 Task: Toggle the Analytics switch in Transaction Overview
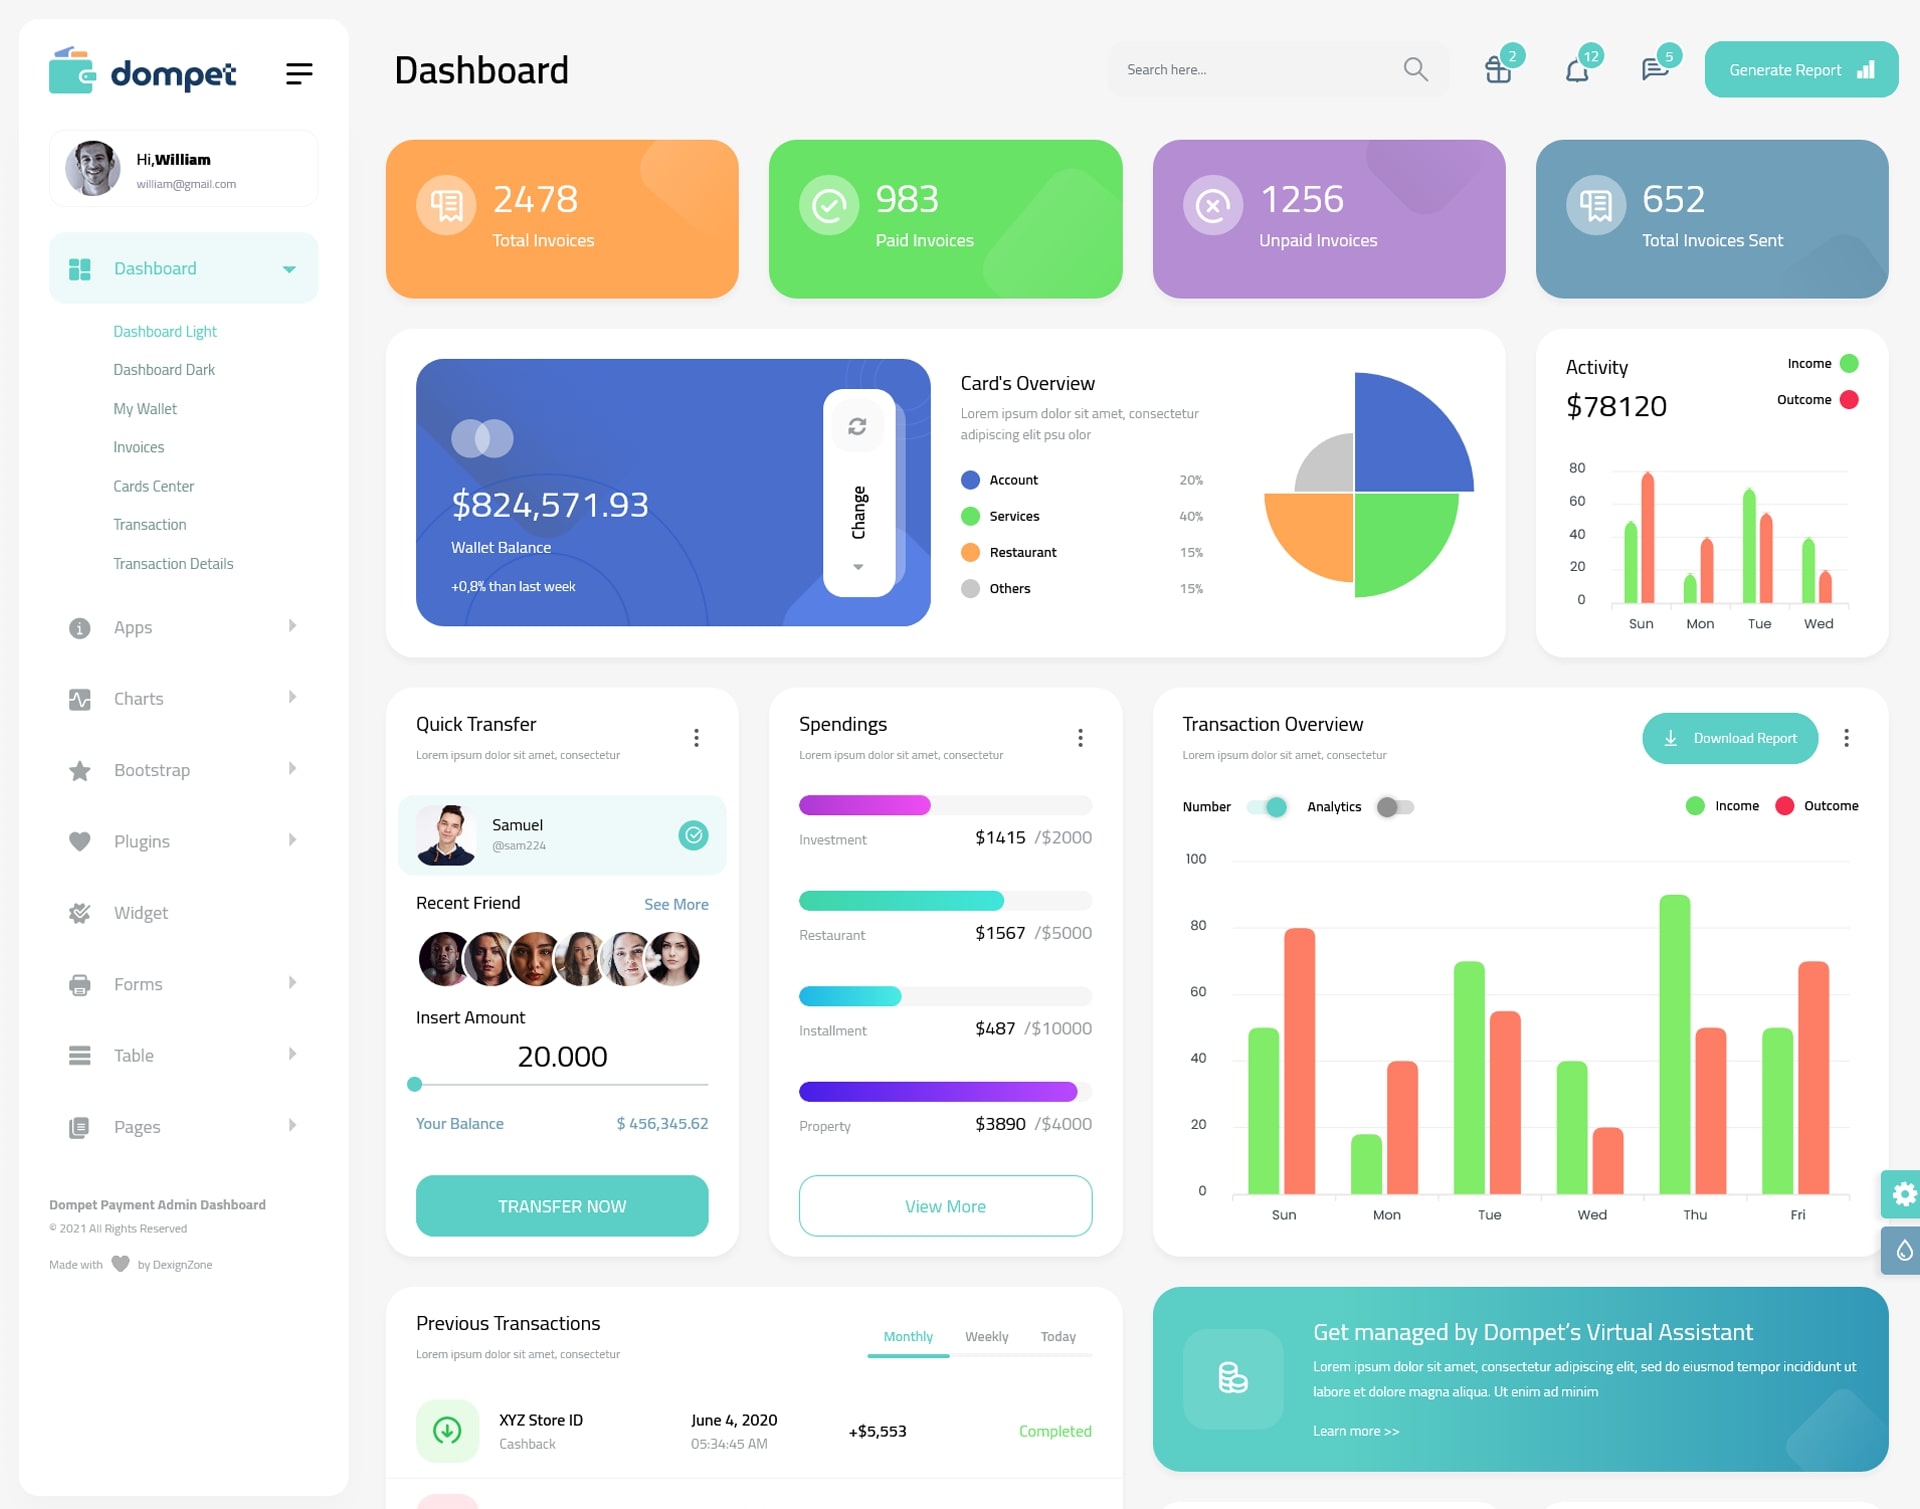click(x=1392, y=806)
